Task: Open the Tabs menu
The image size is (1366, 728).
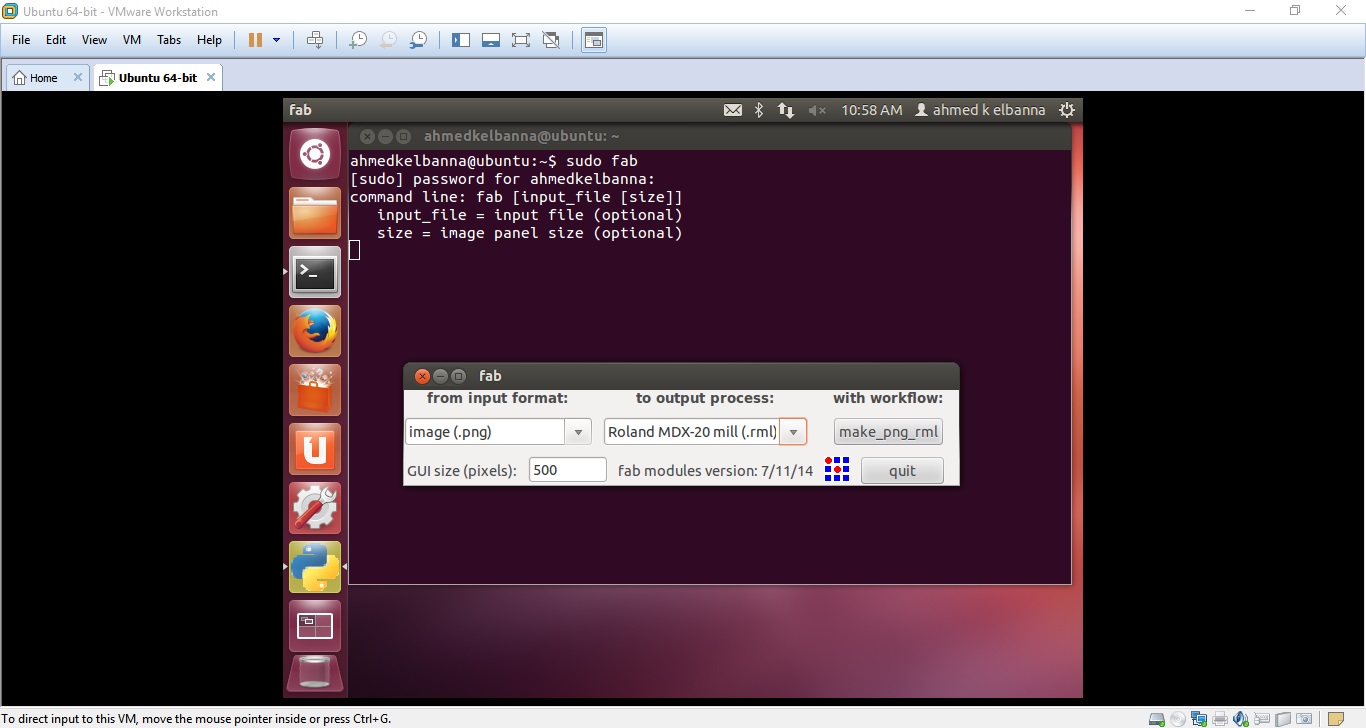Action: [x=169, y=40]
